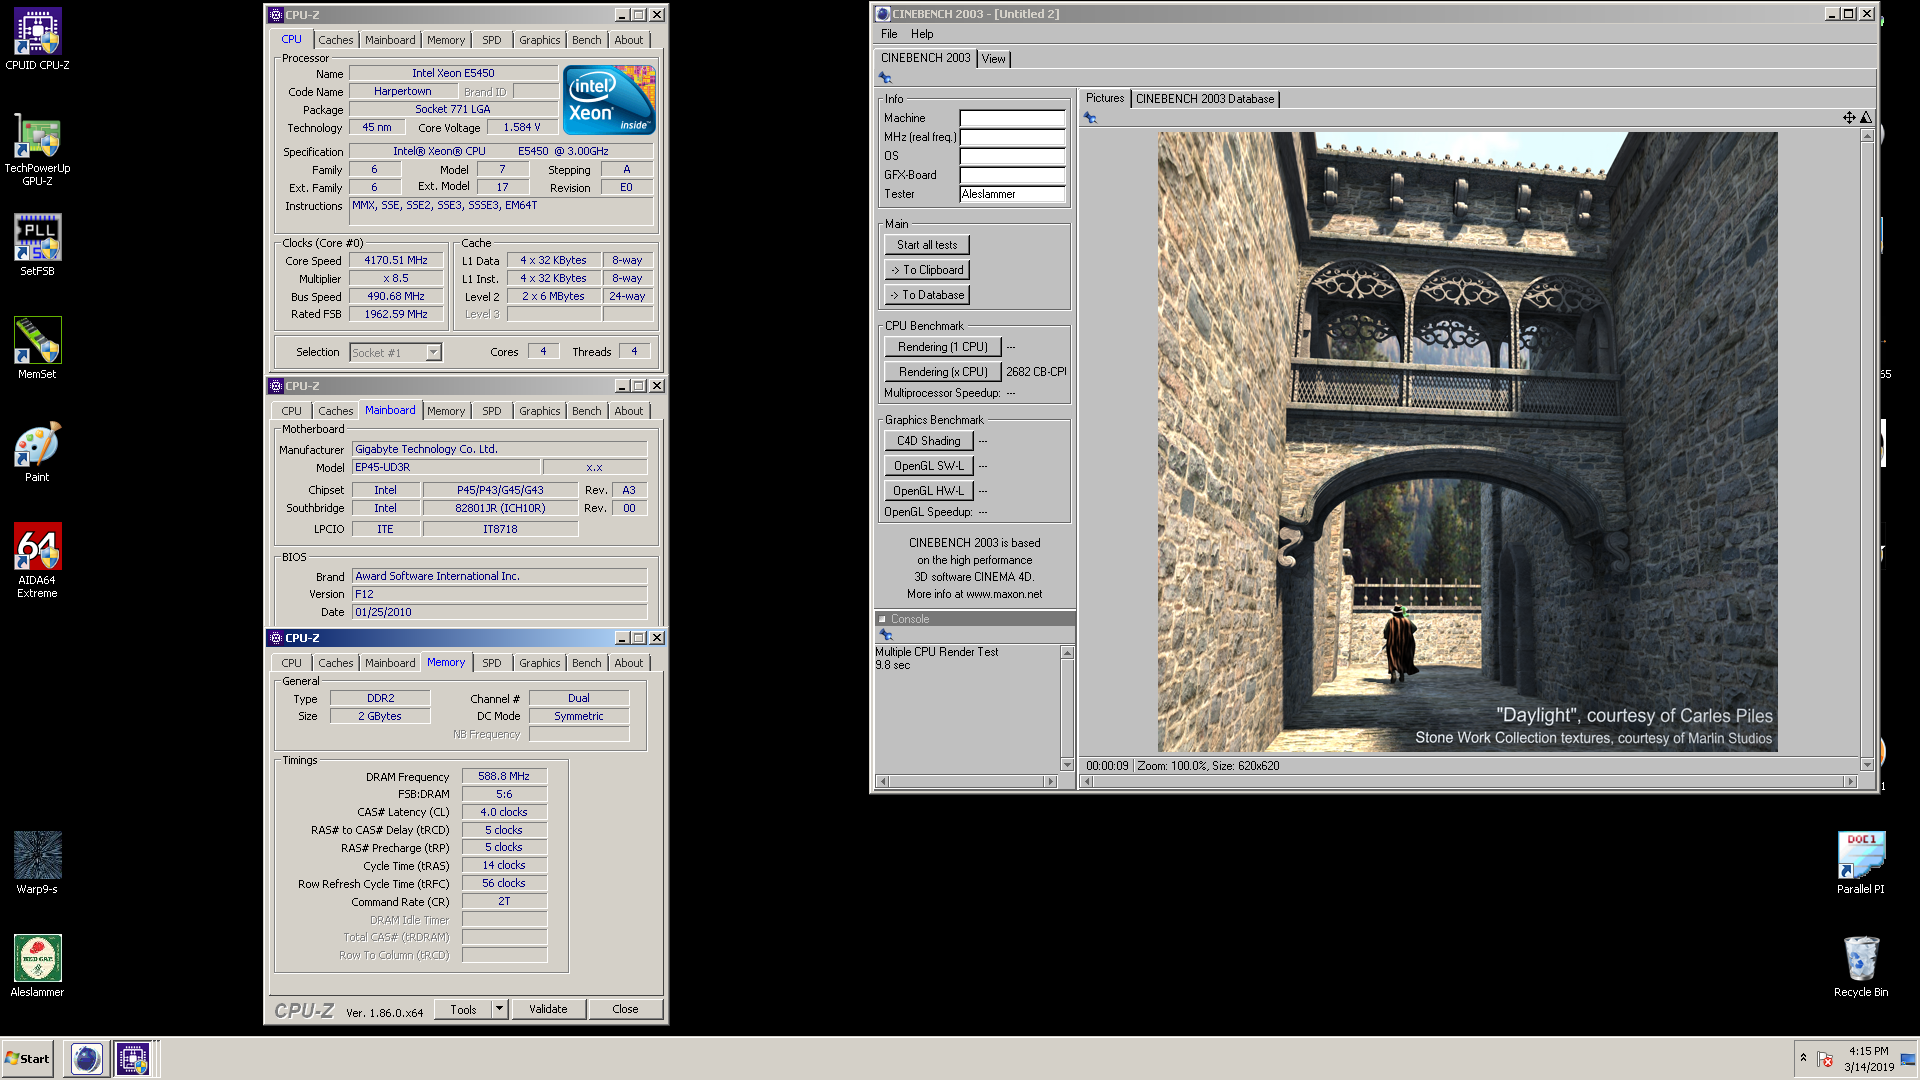Open the Aleslammer desktop icon

click(x=37, y=965)
